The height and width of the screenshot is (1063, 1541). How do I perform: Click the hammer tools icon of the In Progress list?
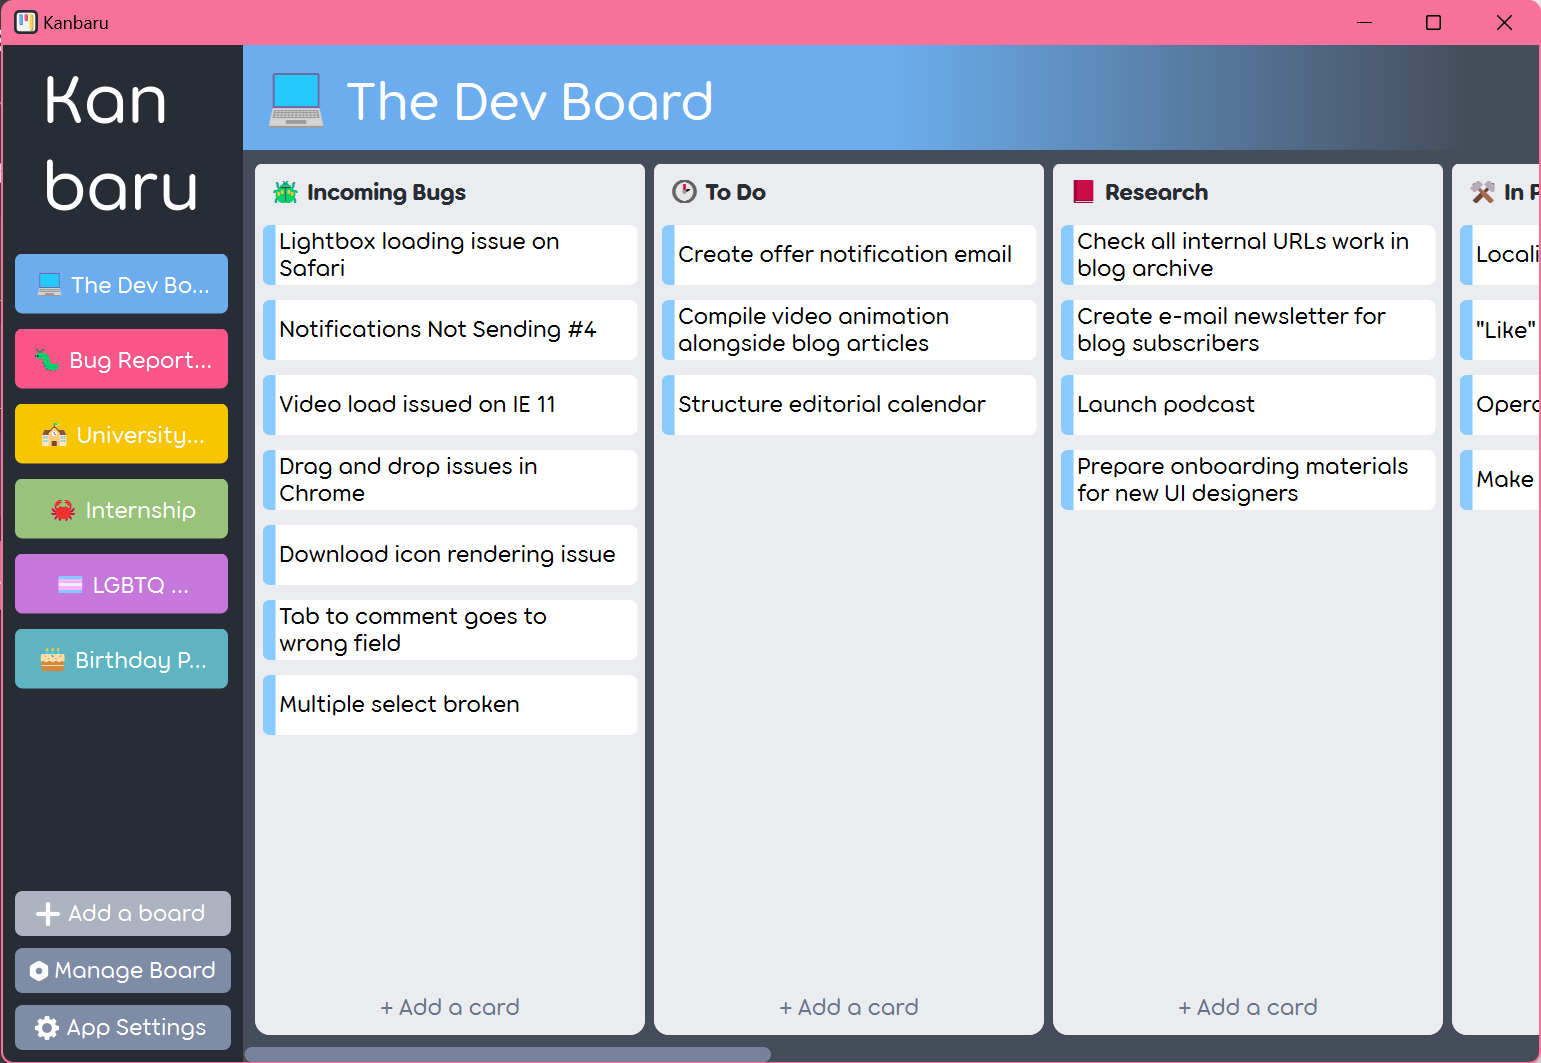click(x=1483, y=192)
